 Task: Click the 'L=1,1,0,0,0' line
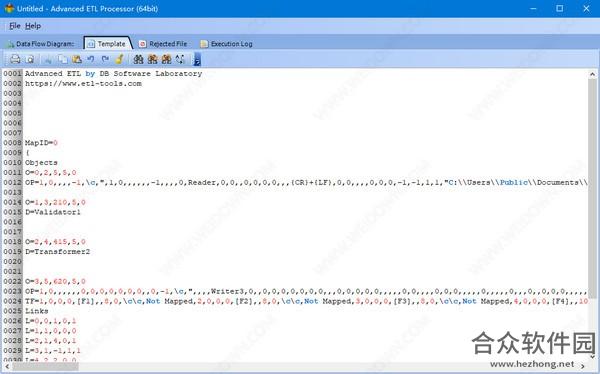(x=51, y=331)
